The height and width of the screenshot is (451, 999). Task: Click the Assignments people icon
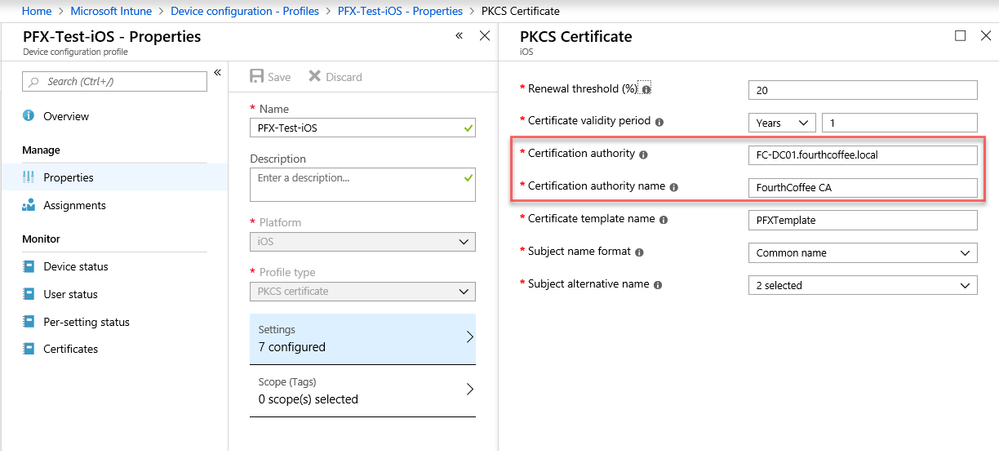(28, 206)
